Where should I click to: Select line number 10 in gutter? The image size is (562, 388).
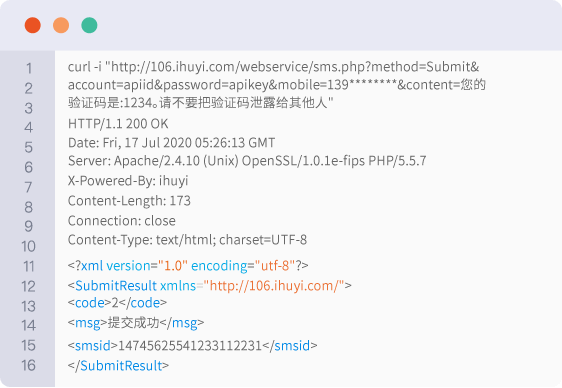tap(28, 246)
